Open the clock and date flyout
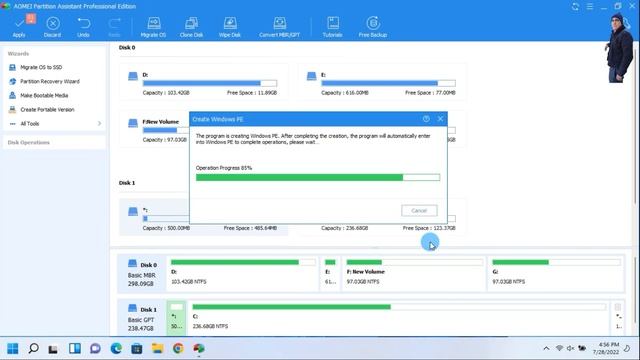 point(606,348)
